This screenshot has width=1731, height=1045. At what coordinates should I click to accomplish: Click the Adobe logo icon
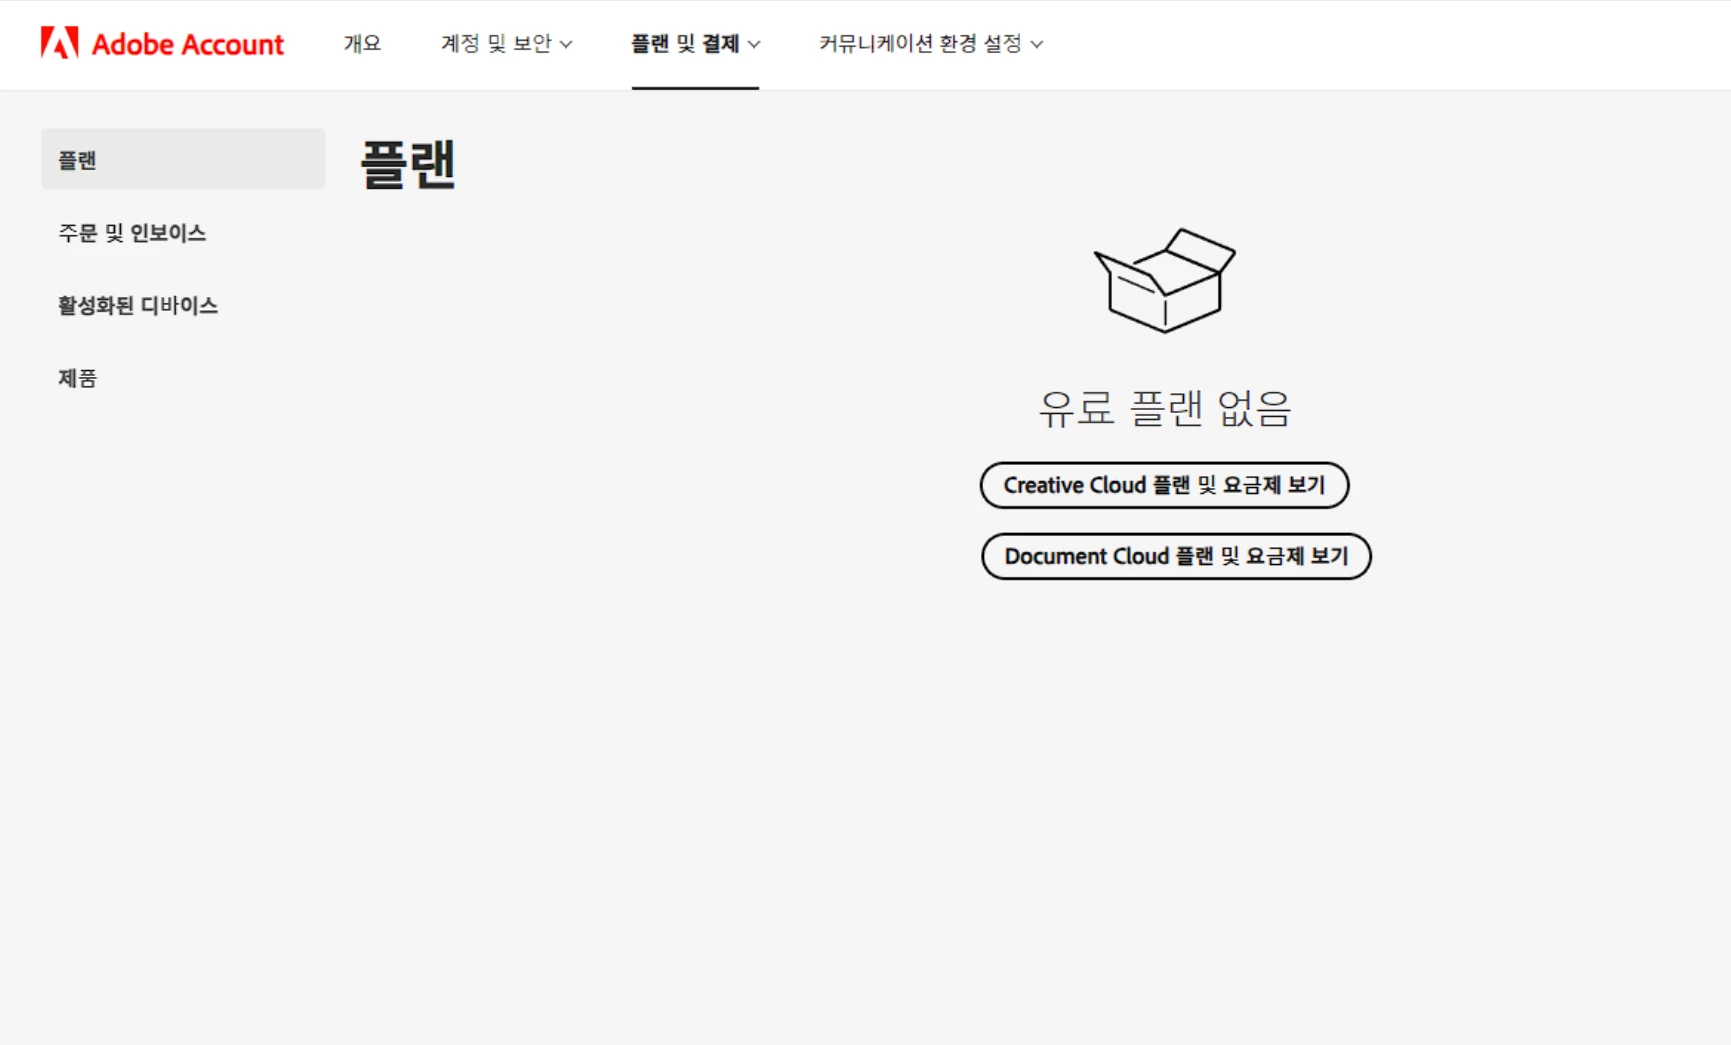[x=59, y=43]
